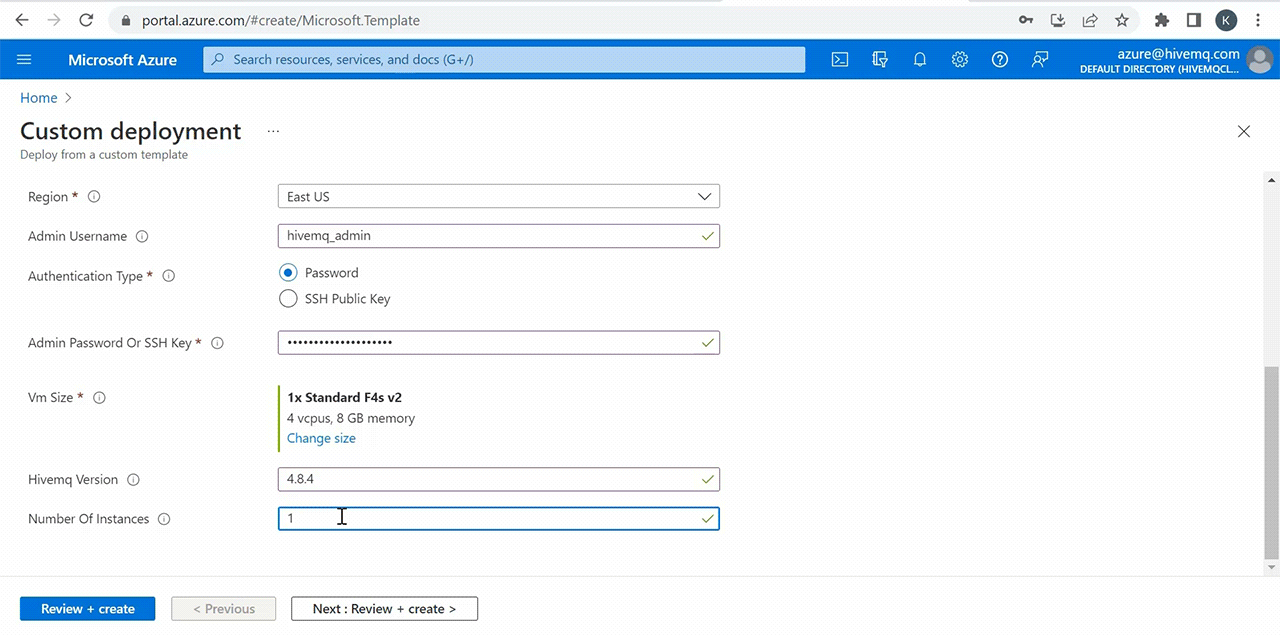Click the form's vertical scrollbar thumb
Viewport: 1280px width, 636px height.
pos(1272,463)
